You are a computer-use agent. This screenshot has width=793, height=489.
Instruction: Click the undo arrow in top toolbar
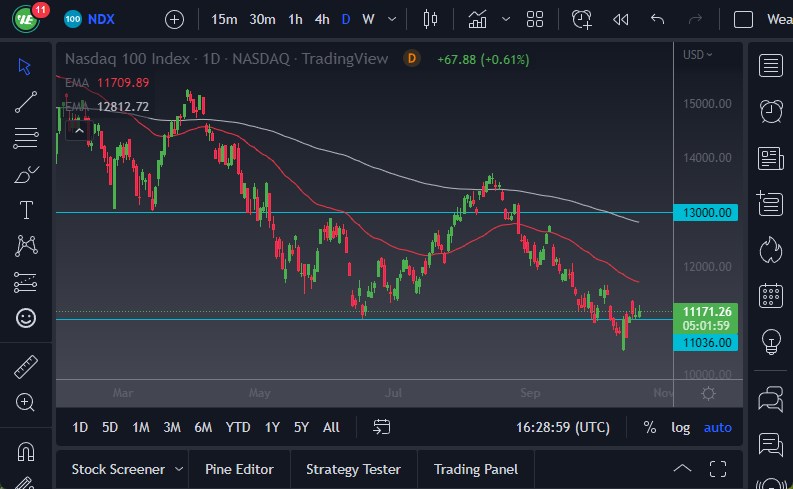657,19
